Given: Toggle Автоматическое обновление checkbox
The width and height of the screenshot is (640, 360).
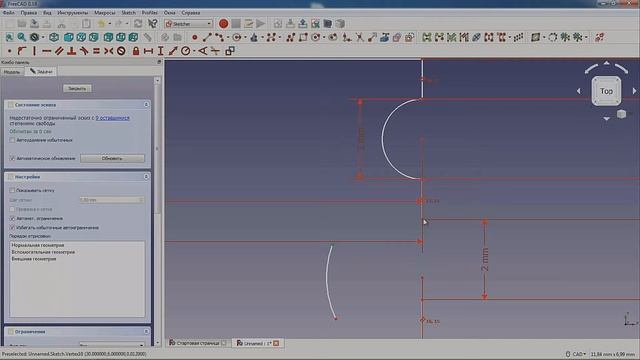Looking at the screenshot, I should pos(12,158).
